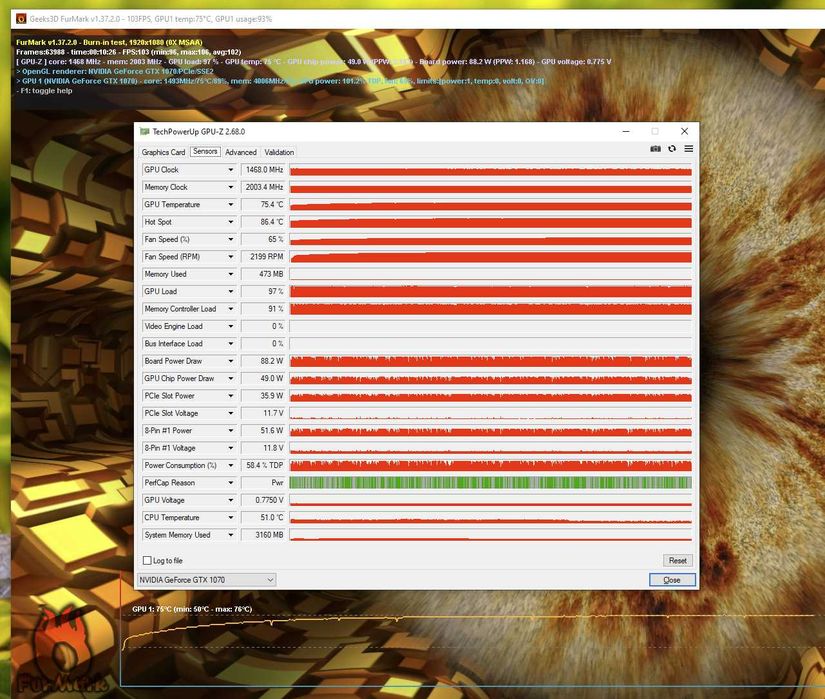Expand the Memory Controller Load dropdown
Screen dimensions: 825x699
230,309
